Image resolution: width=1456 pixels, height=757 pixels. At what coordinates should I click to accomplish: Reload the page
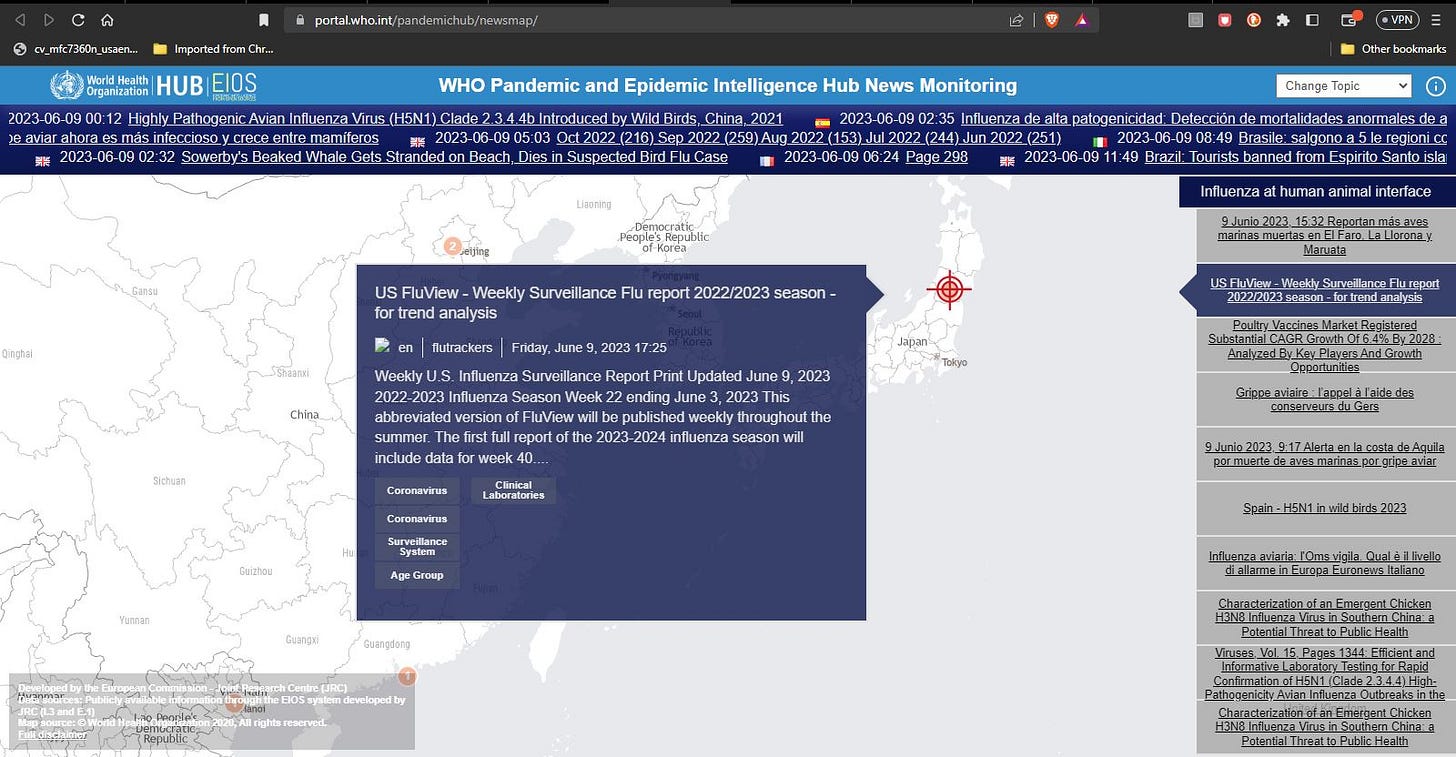click(x=78, y=19)
